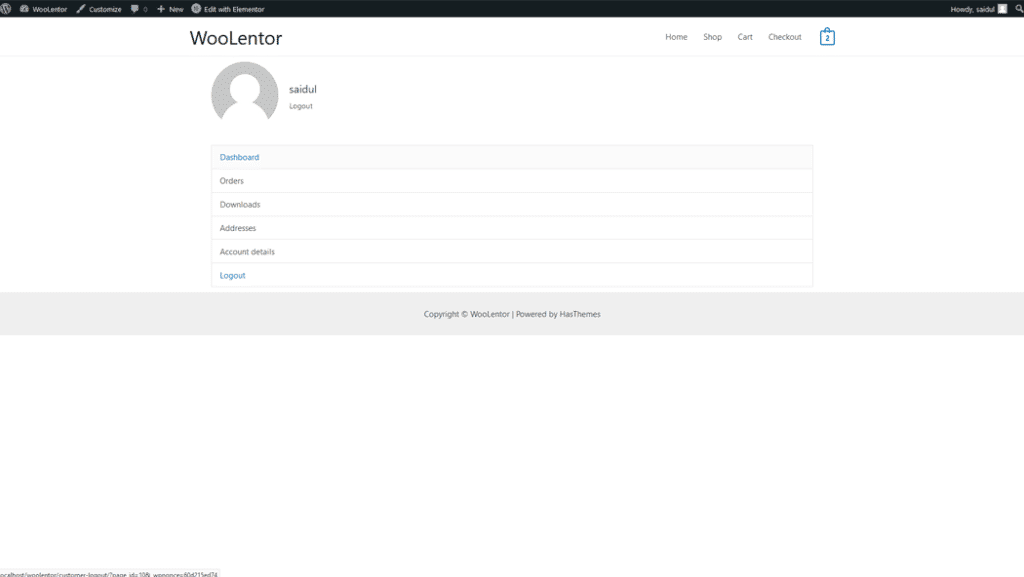This screenshot has width=1024, height=577.
Task: Click the saidul username text
Action: click(303, 89)
